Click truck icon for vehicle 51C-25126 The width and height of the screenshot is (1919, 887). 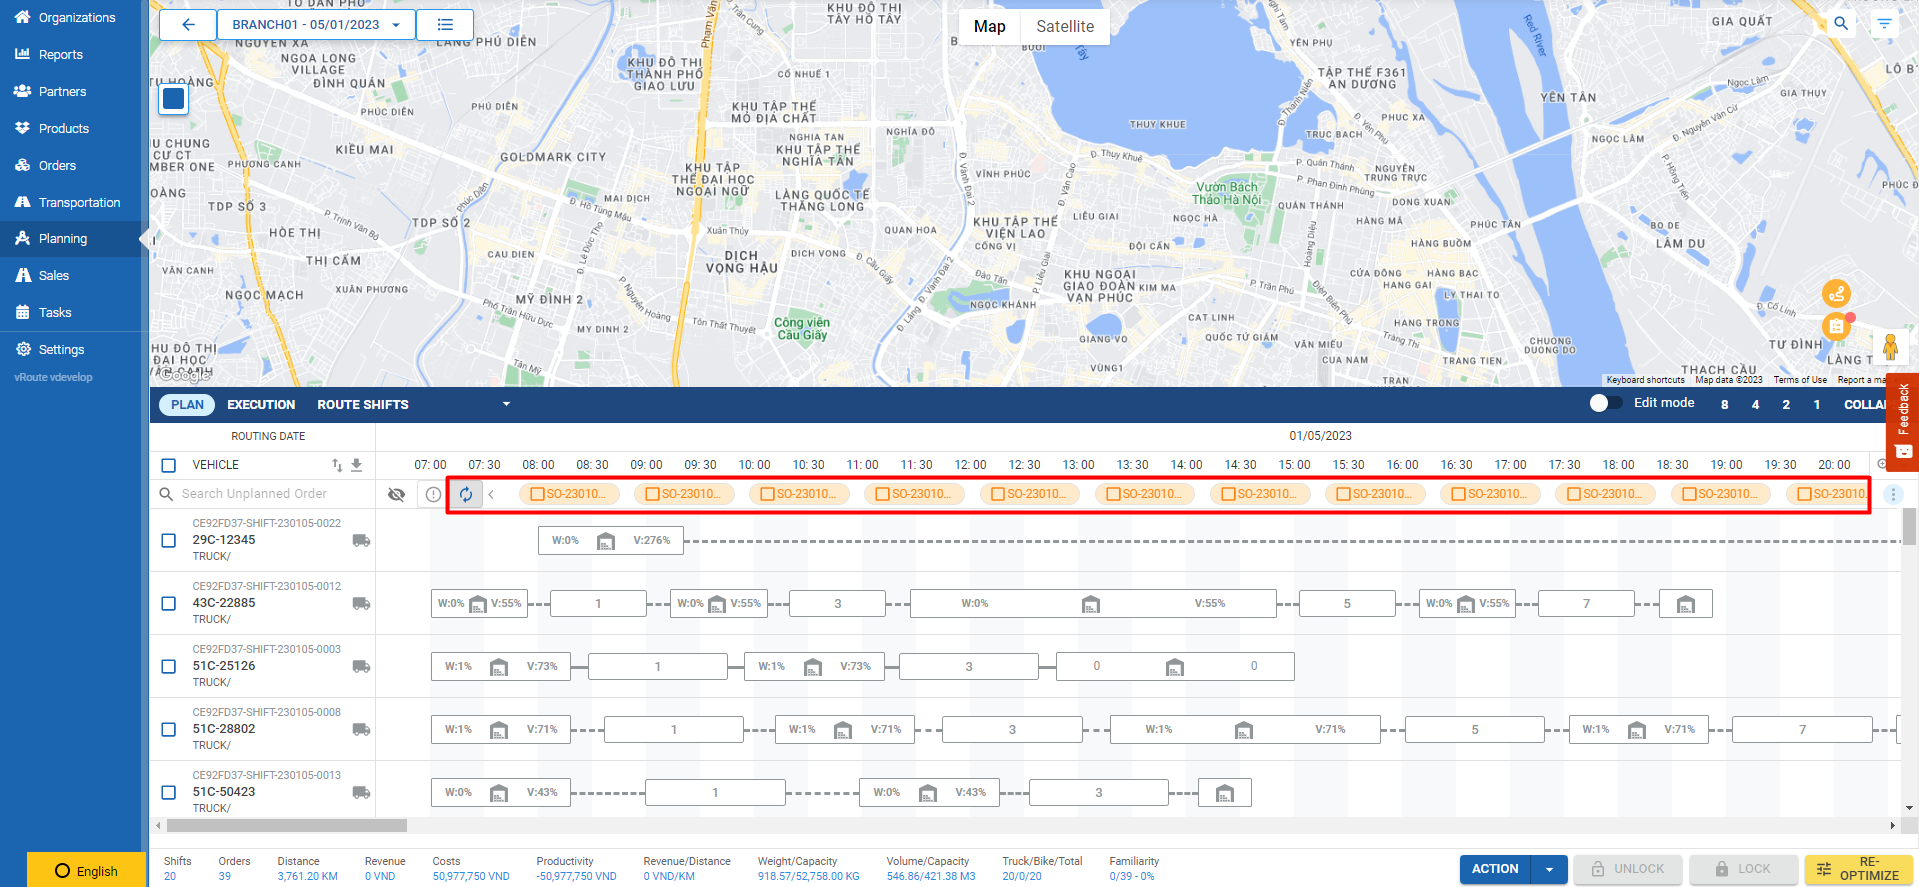[x=361, y=666]
